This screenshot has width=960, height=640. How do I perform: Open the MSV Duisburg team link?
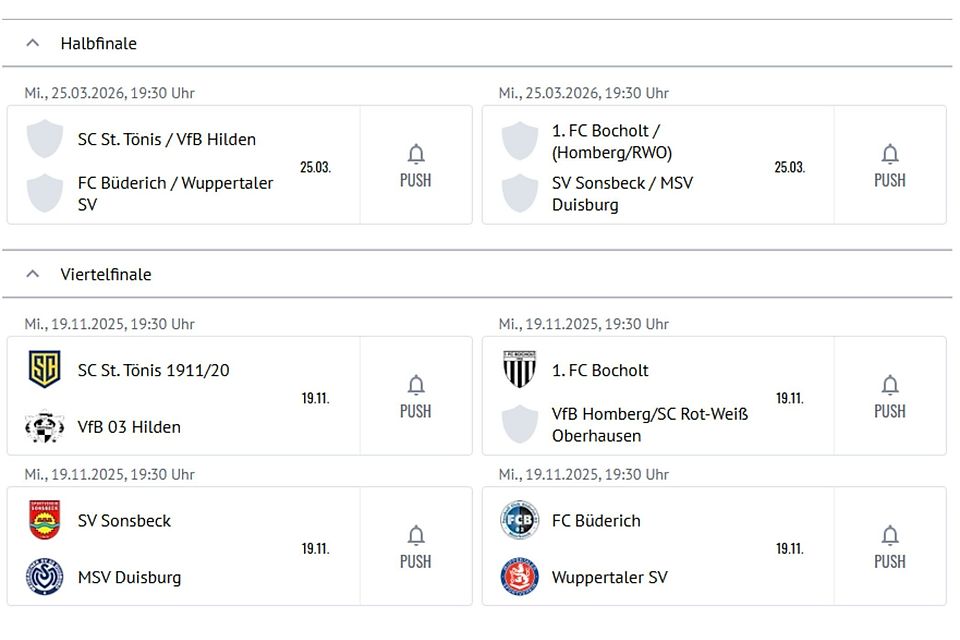coord(129,577)
